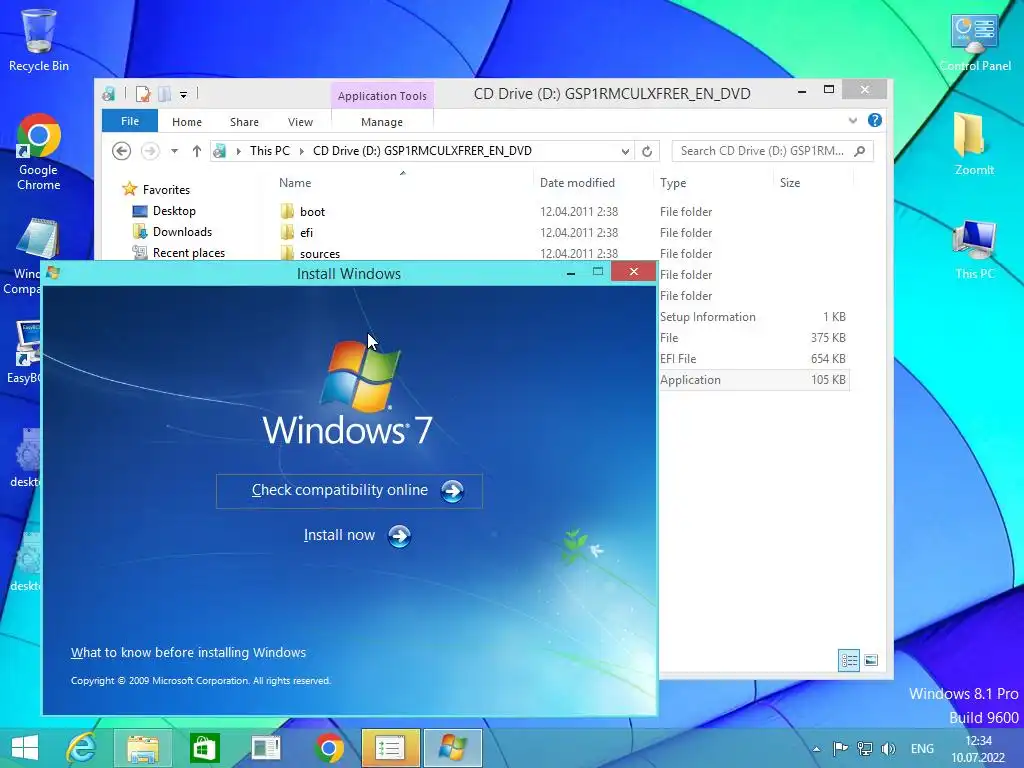Open Control Panel desktop icon
This screenshot has width=1024, height=768.
coord(974,42)
